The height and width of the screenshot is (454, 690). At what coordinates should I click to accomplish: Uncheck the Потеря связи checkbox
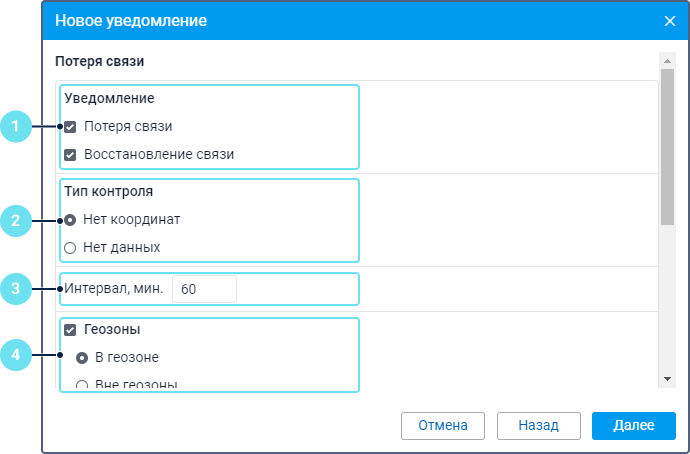(71, 127)
